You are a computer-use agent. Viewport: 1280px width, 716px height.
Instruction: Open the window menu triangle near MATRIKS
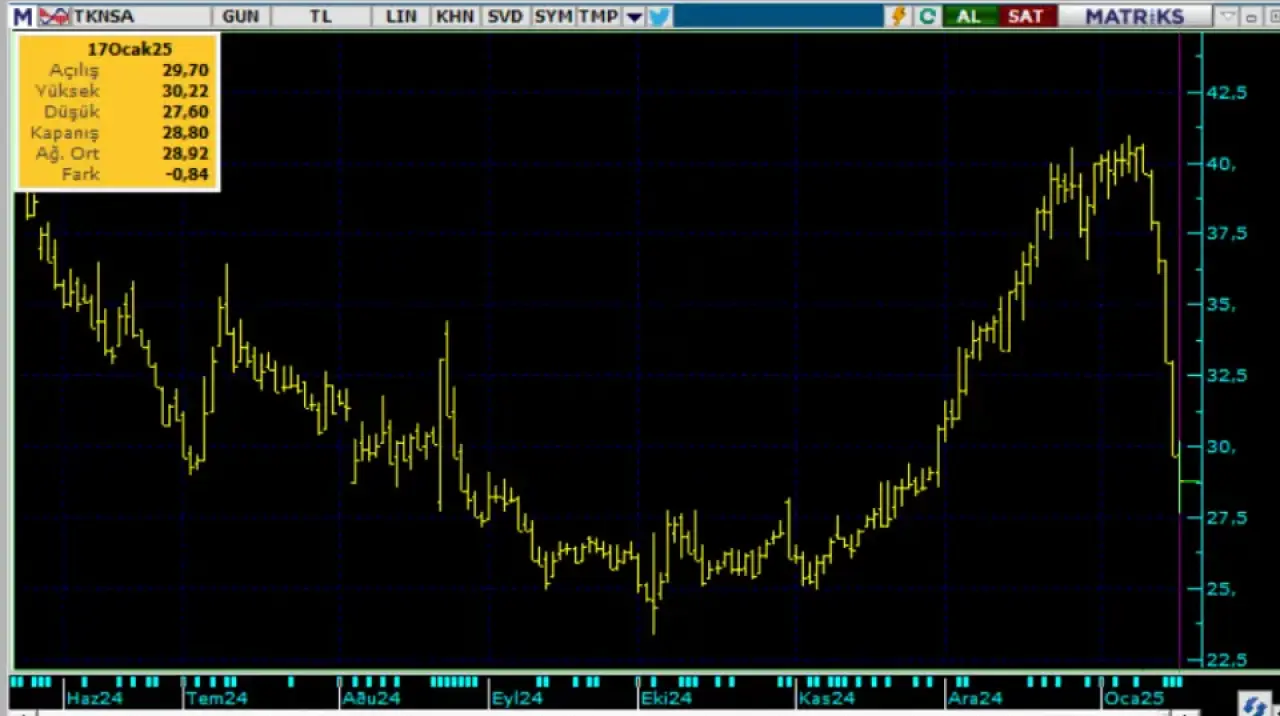click(x=1227, y=17)
